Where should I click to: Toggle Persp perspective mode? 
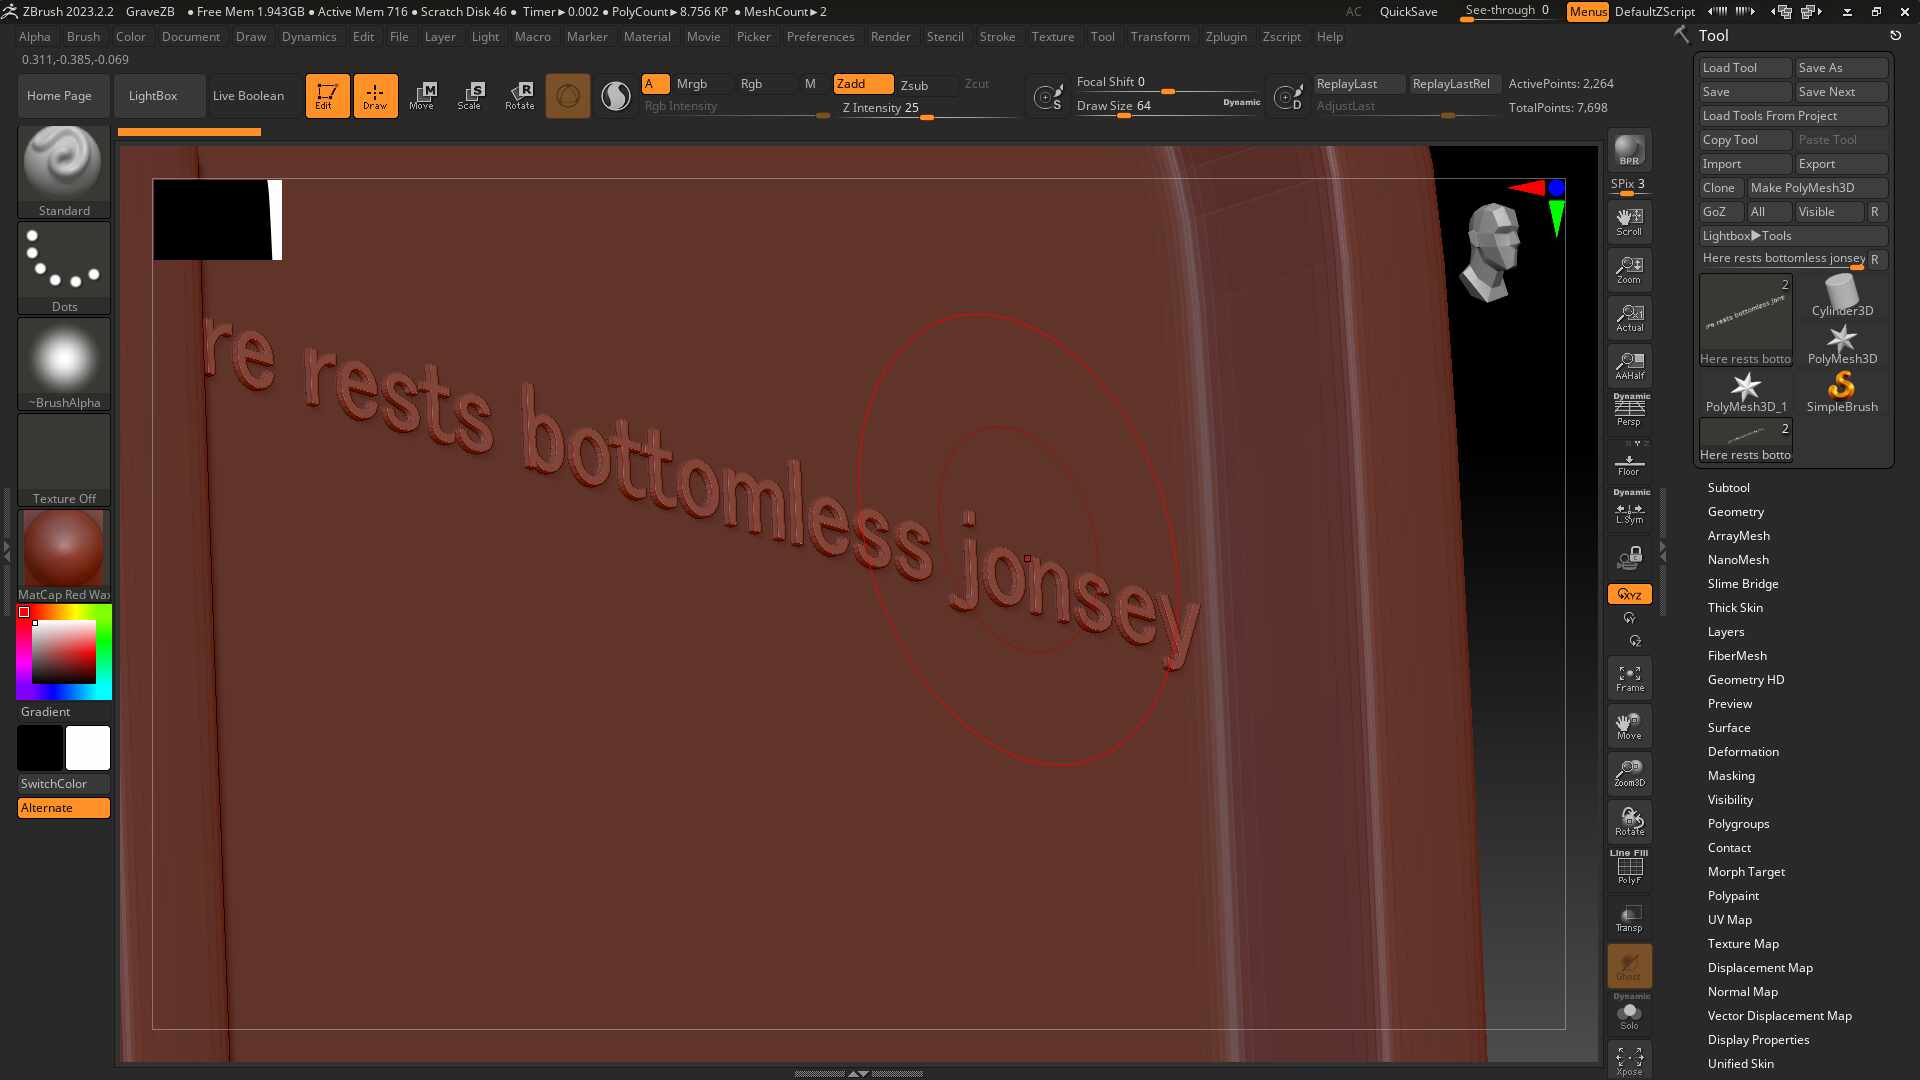click(1629, 411)
